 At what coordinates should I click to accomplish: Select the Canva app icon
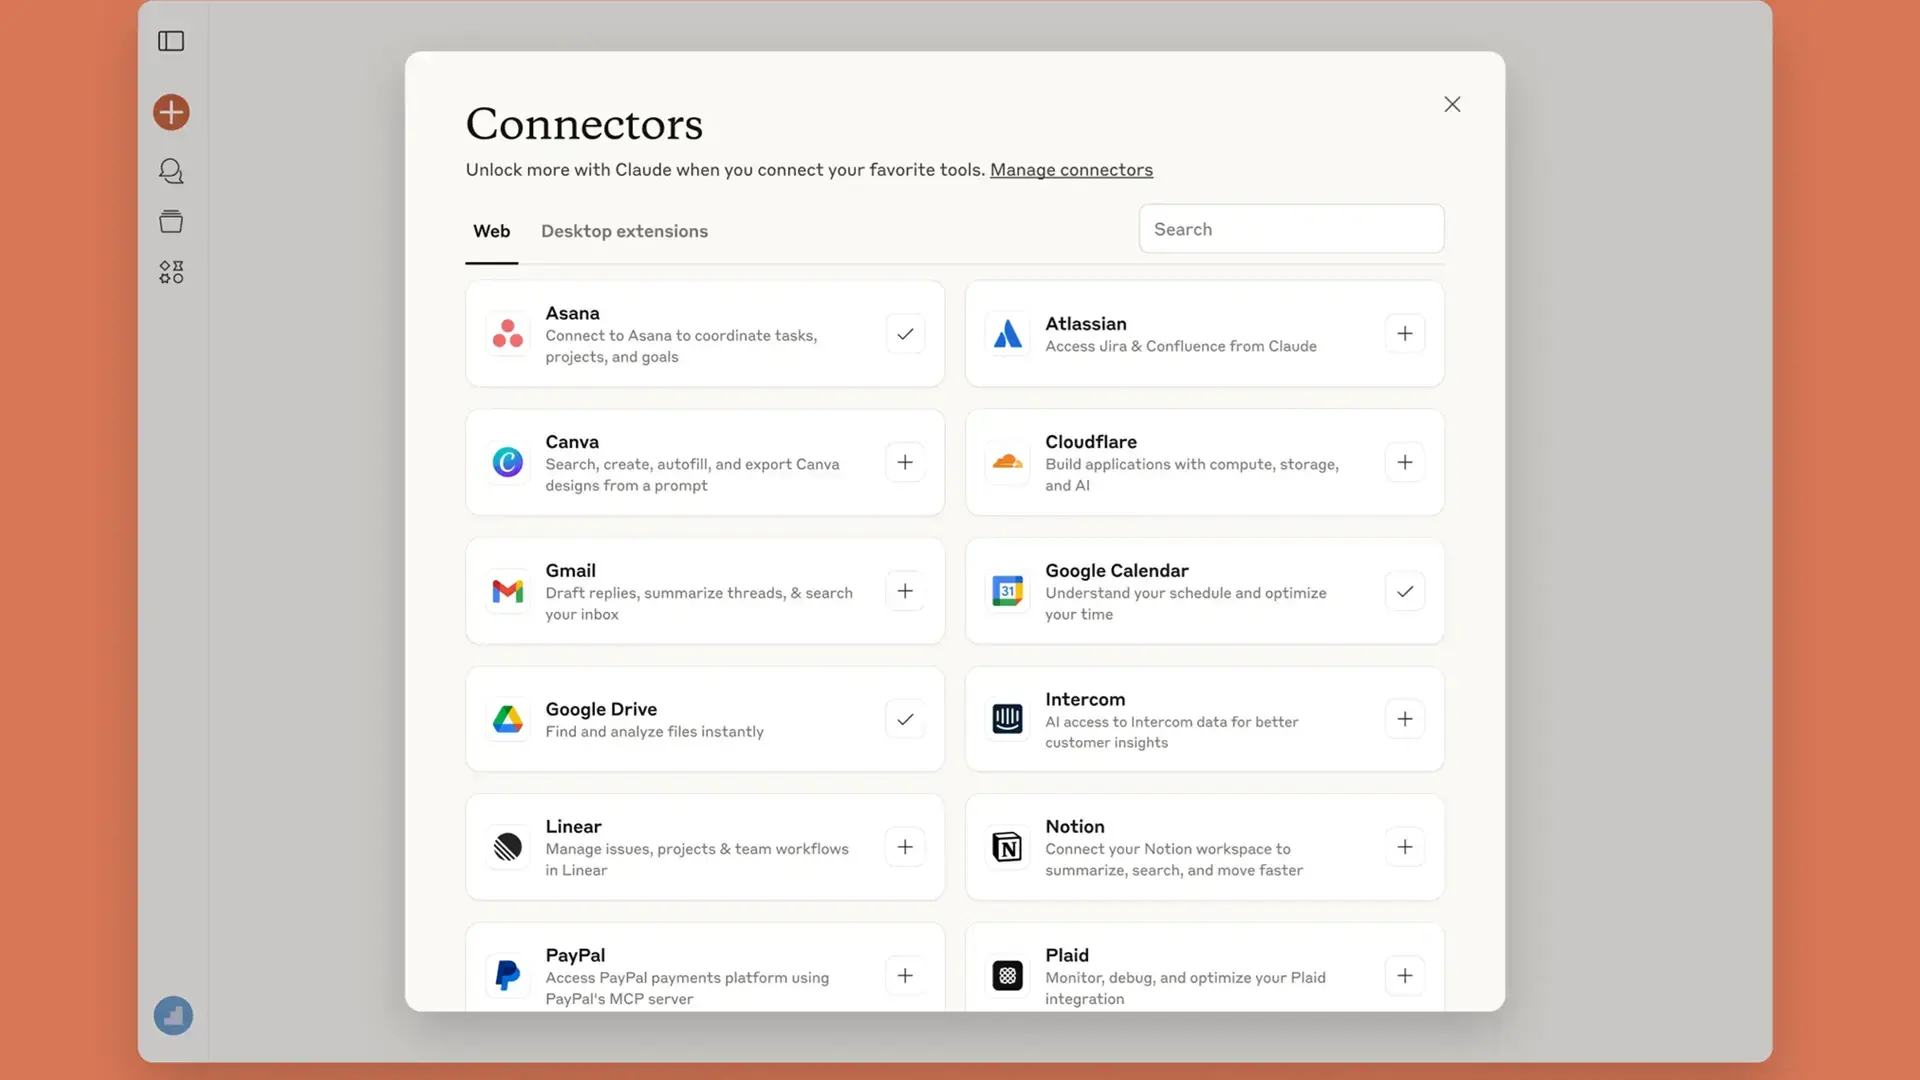click(x=508, y=462)
